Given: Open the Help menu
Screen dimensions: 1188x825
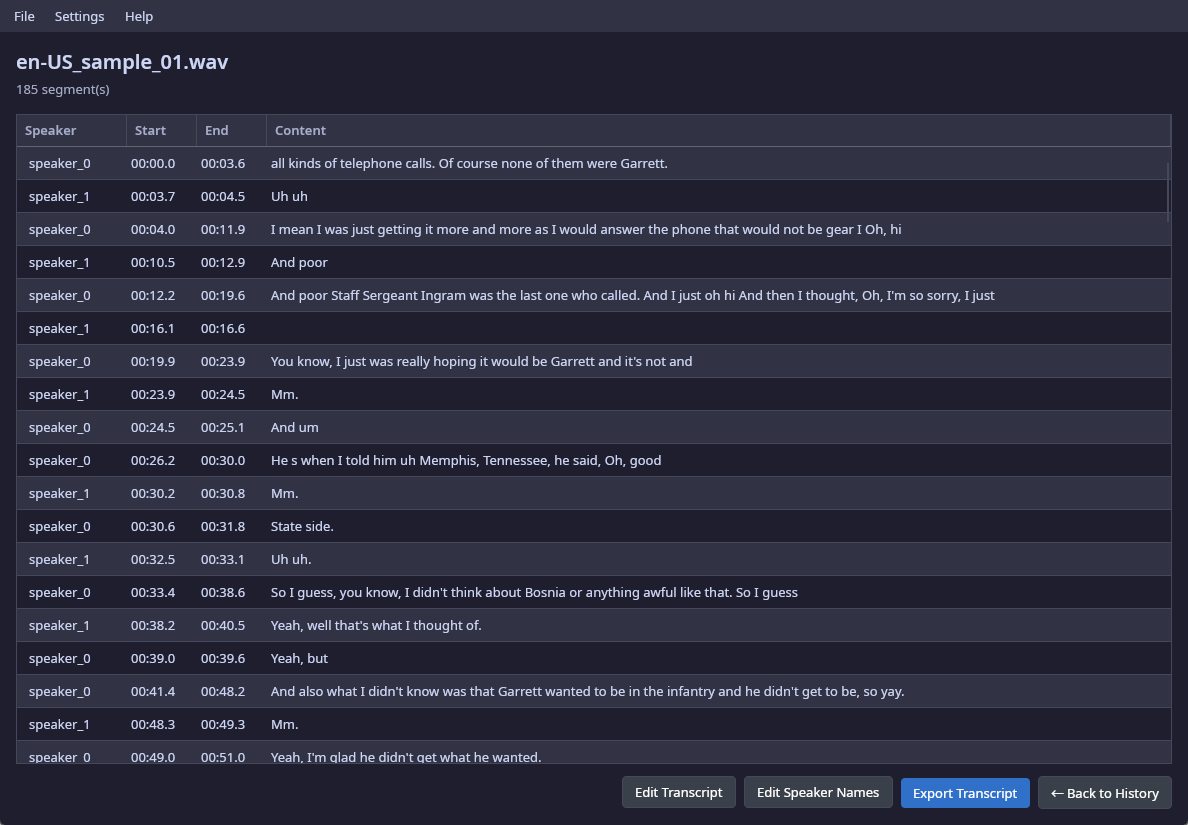Looking at the screenshot, I should pos(139,16).
